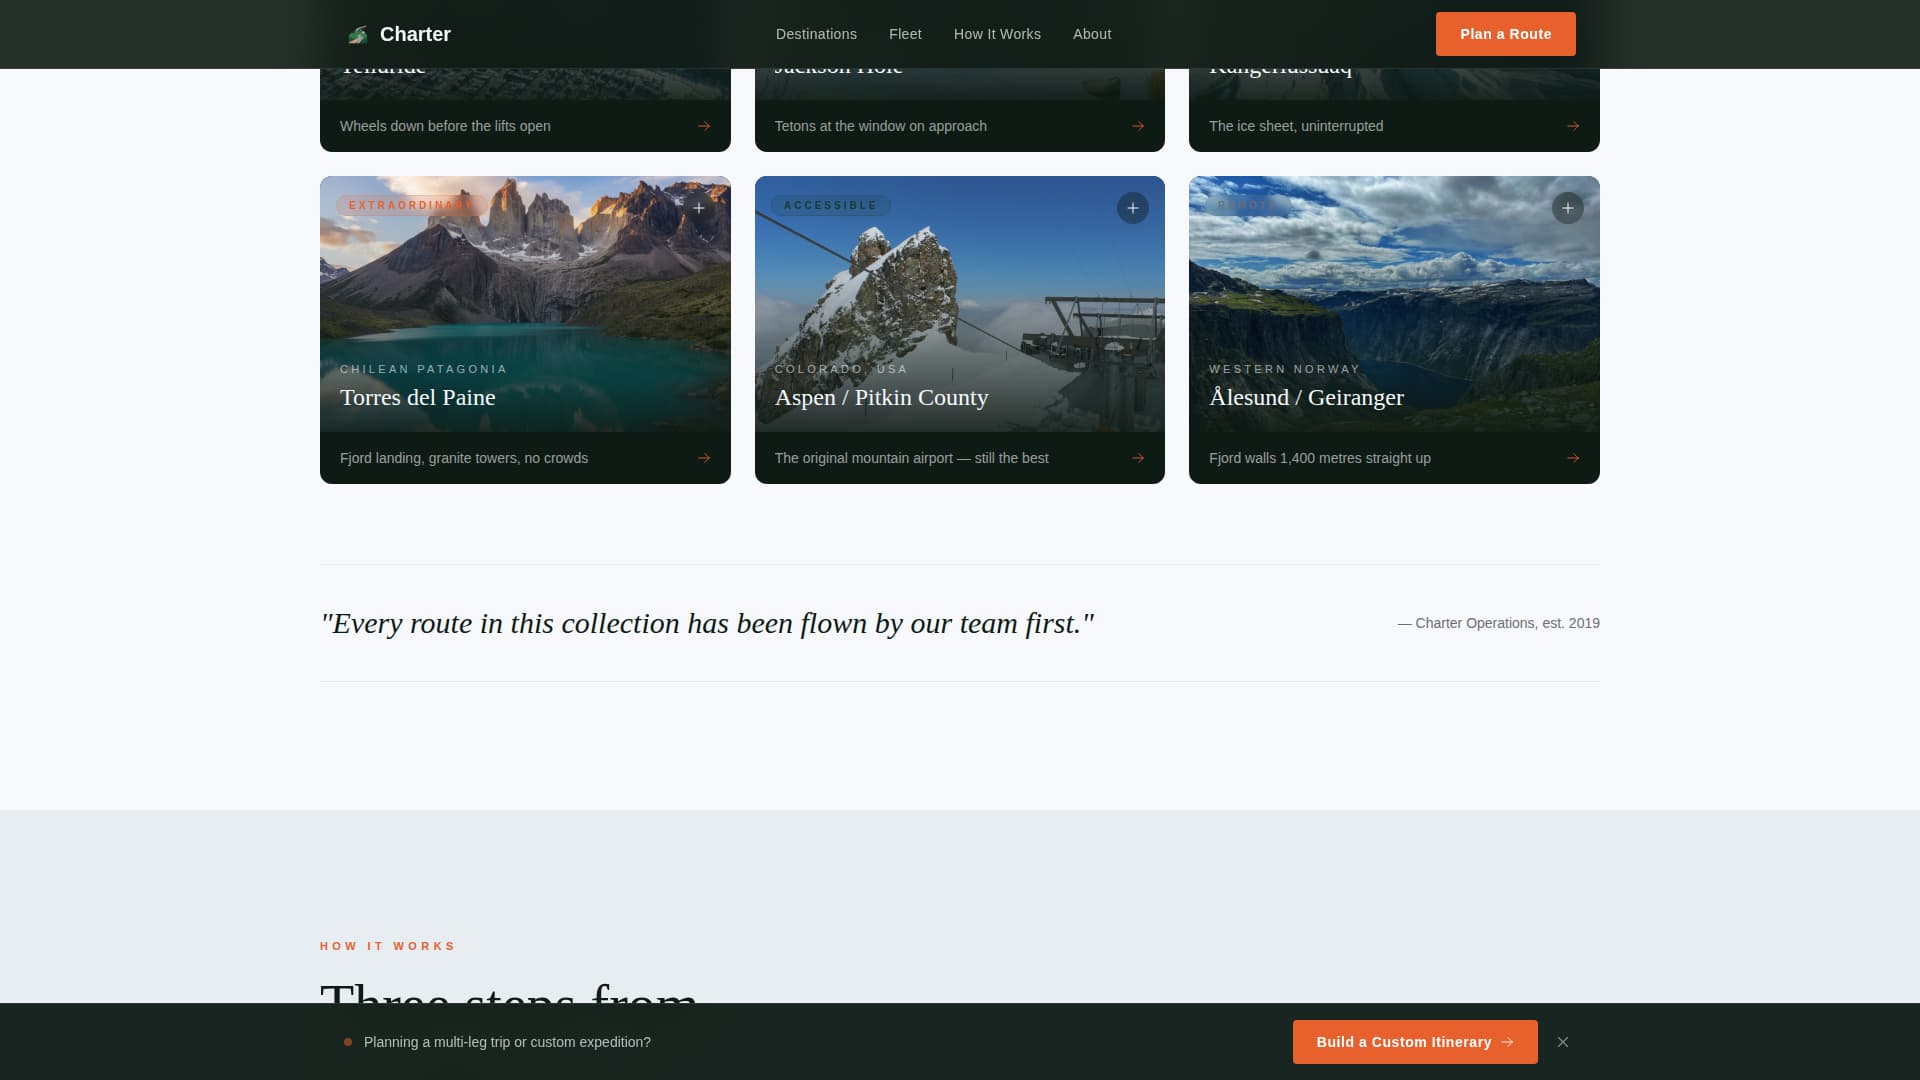Go to the Fleet nav link
This screenshot has height=1080, width=1920.
[x=905, y=34]
